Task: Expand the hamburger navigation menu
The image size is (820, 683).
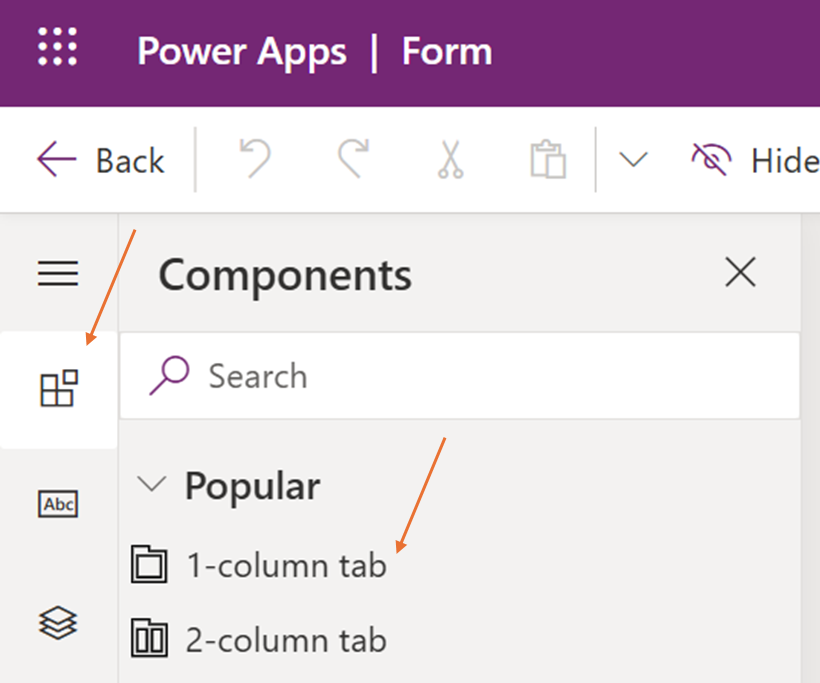Action: point(58,273)
